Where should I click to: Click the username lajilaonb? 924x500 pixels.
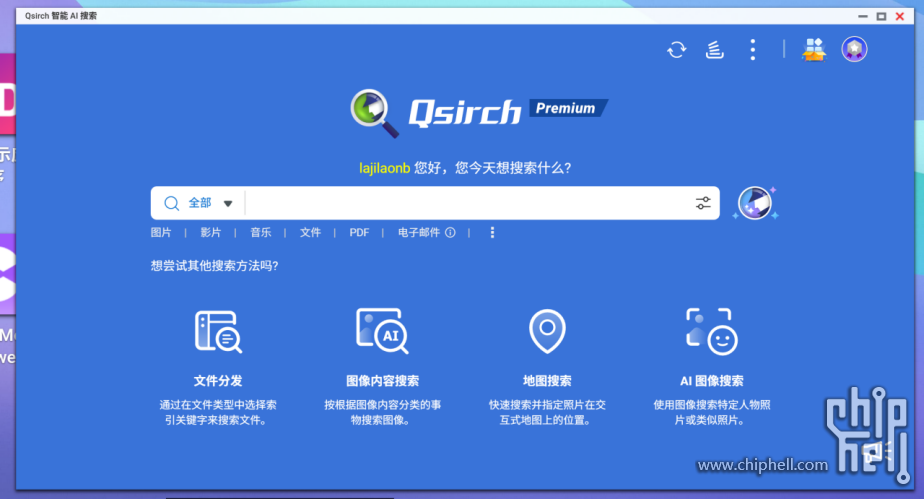click(385, 168)
